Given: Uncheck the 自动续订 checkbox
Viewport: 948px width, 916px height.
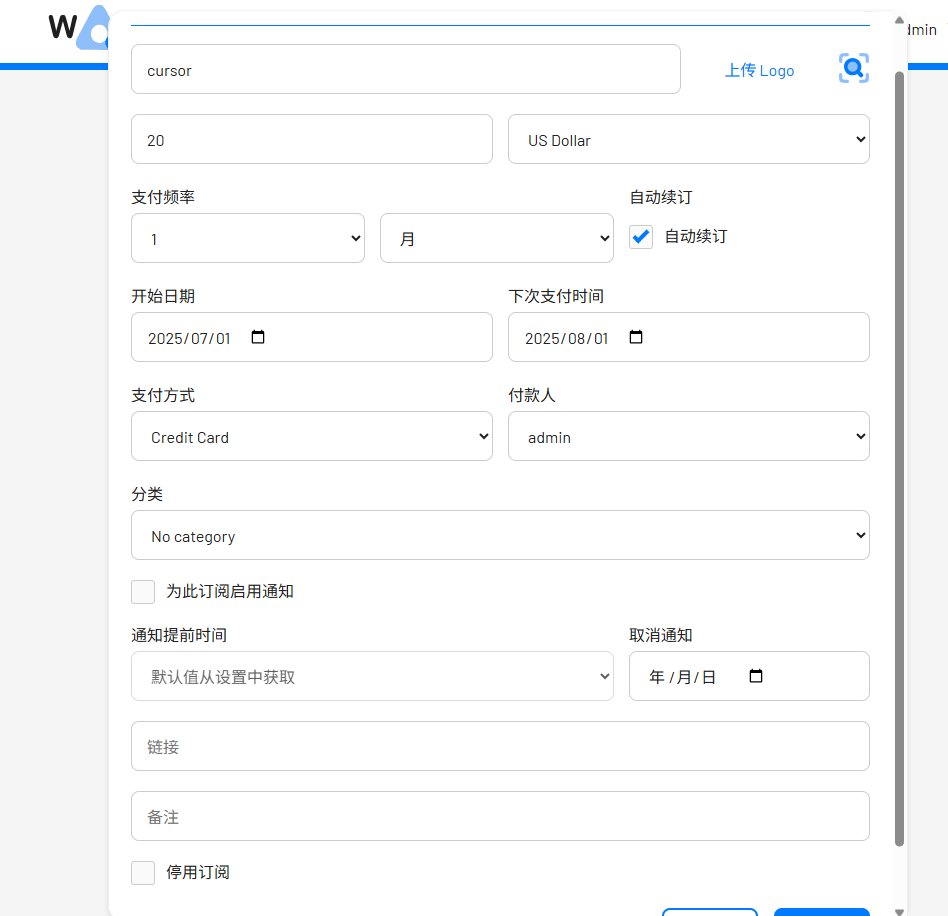Looking at the screenshot, I should (x=641, y=236).
